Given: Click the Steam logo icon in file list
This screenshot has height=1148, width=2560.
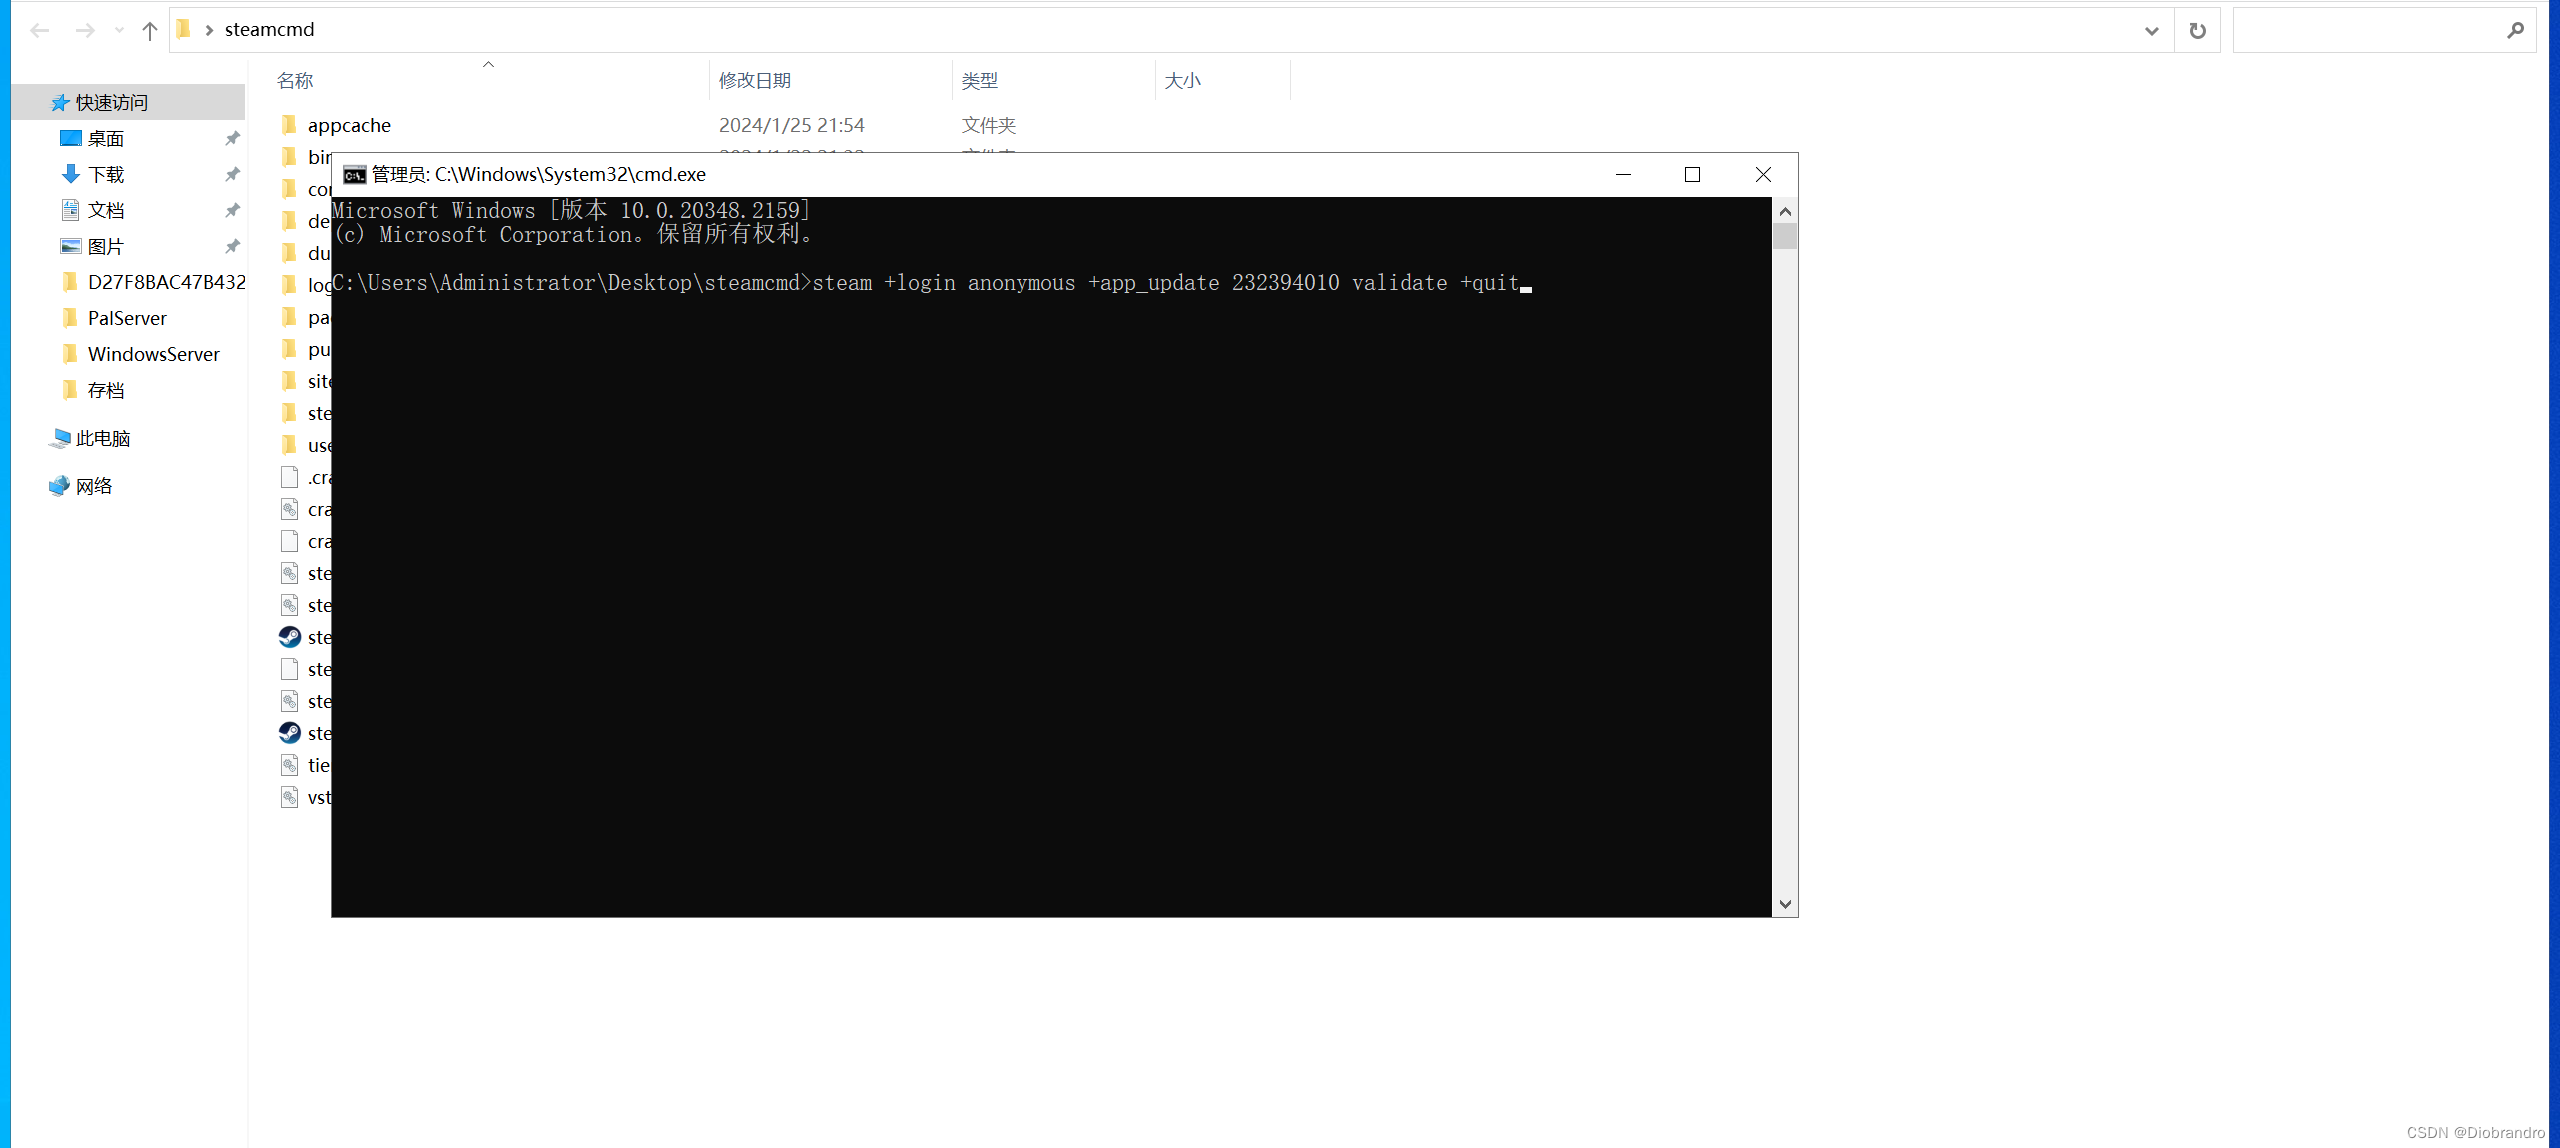Looking at the screenshot, I should pos(290,637).
